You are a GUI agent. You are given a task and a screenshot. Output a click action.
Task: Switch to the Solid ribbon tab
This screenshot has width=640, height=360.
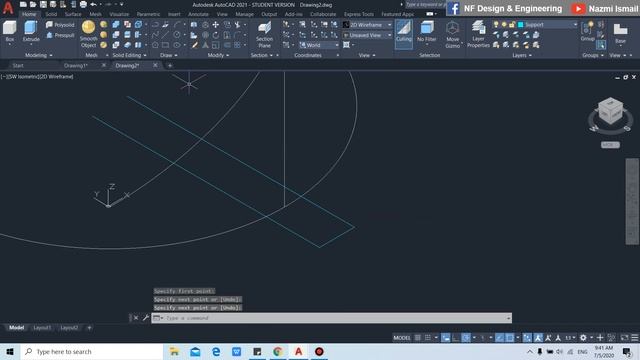(x=51, y=14)
